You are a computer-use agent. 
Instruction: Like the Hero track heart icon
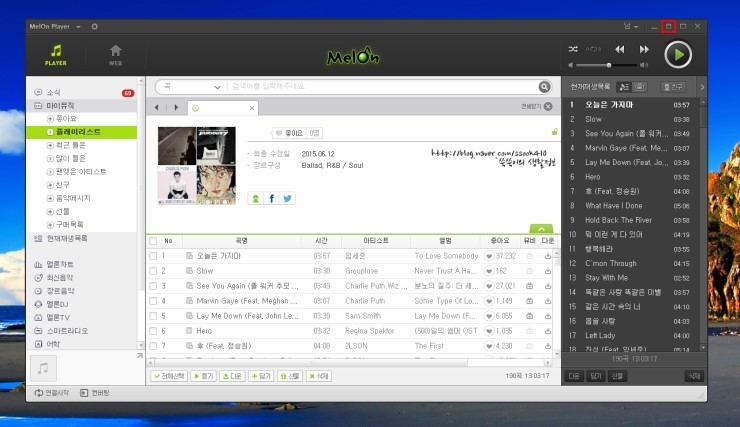point(489,331)
